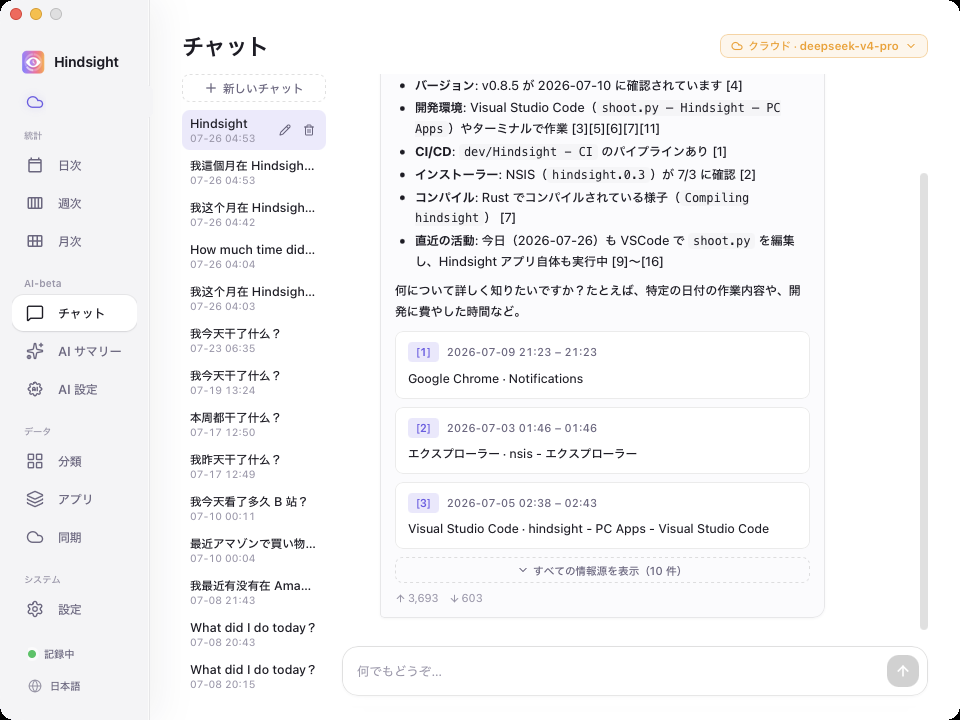Screen dimensions: 960x720
Task: Open the エクスプローラー · nsis source card
Action: 602,440
